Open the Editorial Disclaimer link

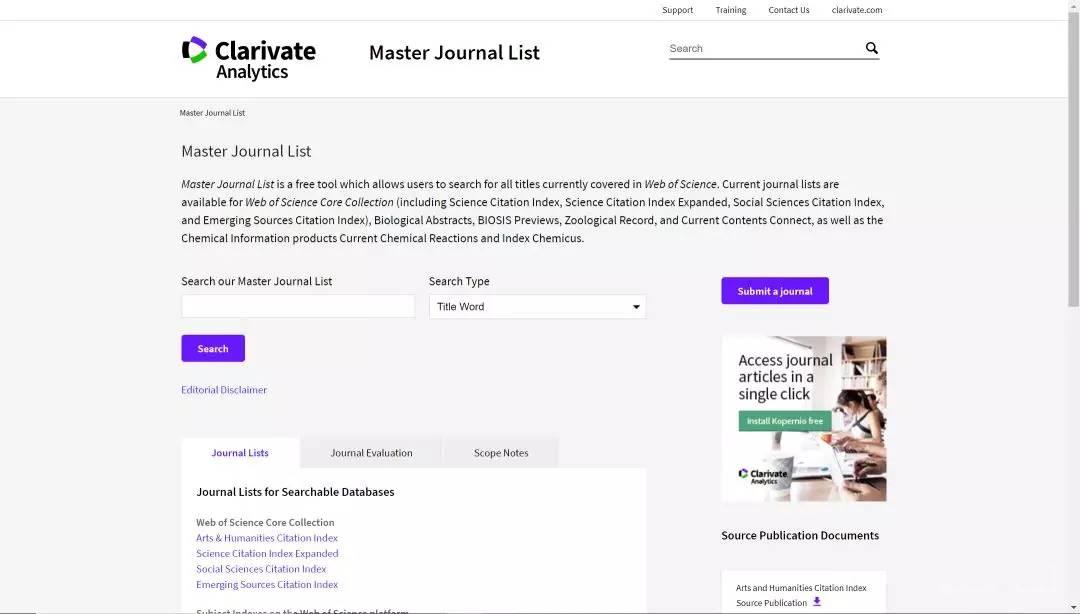pos(224,390)
